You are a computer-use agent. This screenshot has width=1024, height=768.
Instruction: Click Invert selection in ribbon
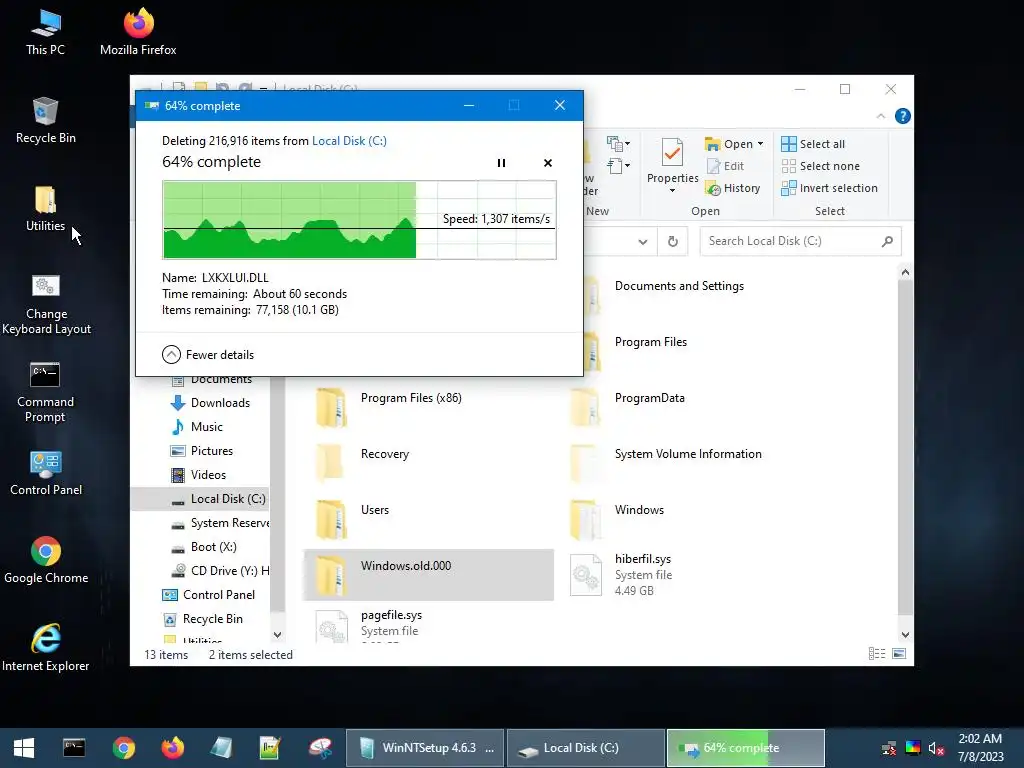pyautogui.click(x=829, y=188)
